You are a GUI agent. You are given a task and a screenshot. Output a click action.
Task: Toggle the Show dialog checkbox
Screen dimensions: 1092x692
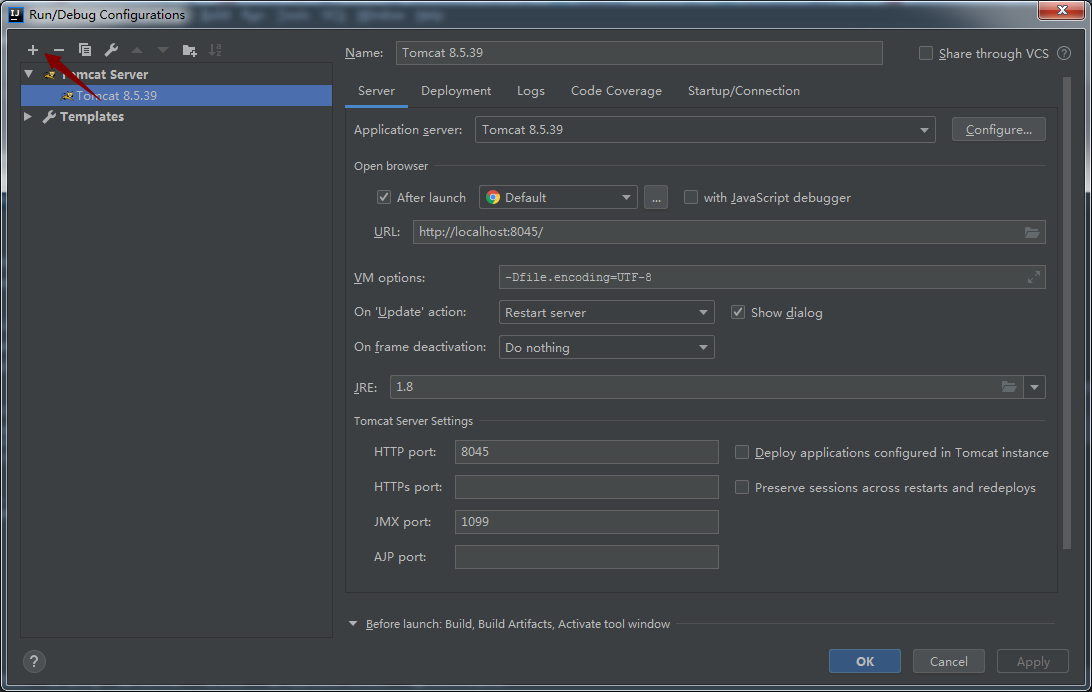(x=738, y=312)
